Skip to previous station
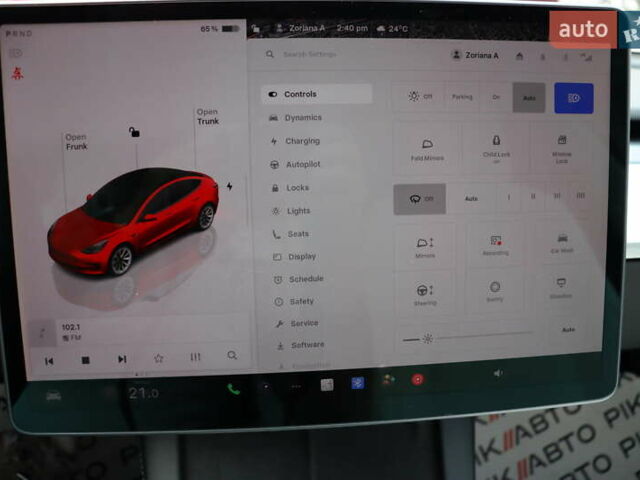The image size is (640, 480). [49, 361]
